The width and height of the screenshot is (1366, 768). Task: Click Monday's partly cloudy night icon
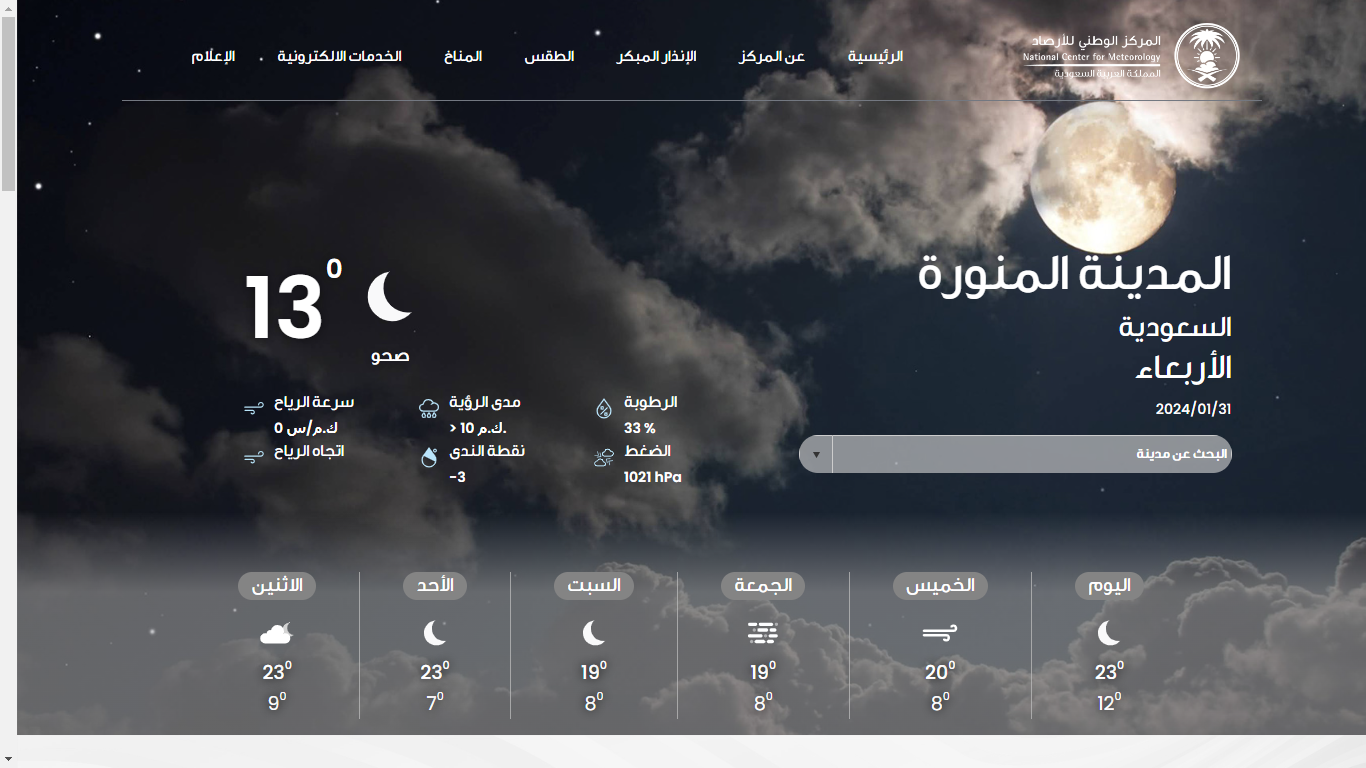[276, 632]
